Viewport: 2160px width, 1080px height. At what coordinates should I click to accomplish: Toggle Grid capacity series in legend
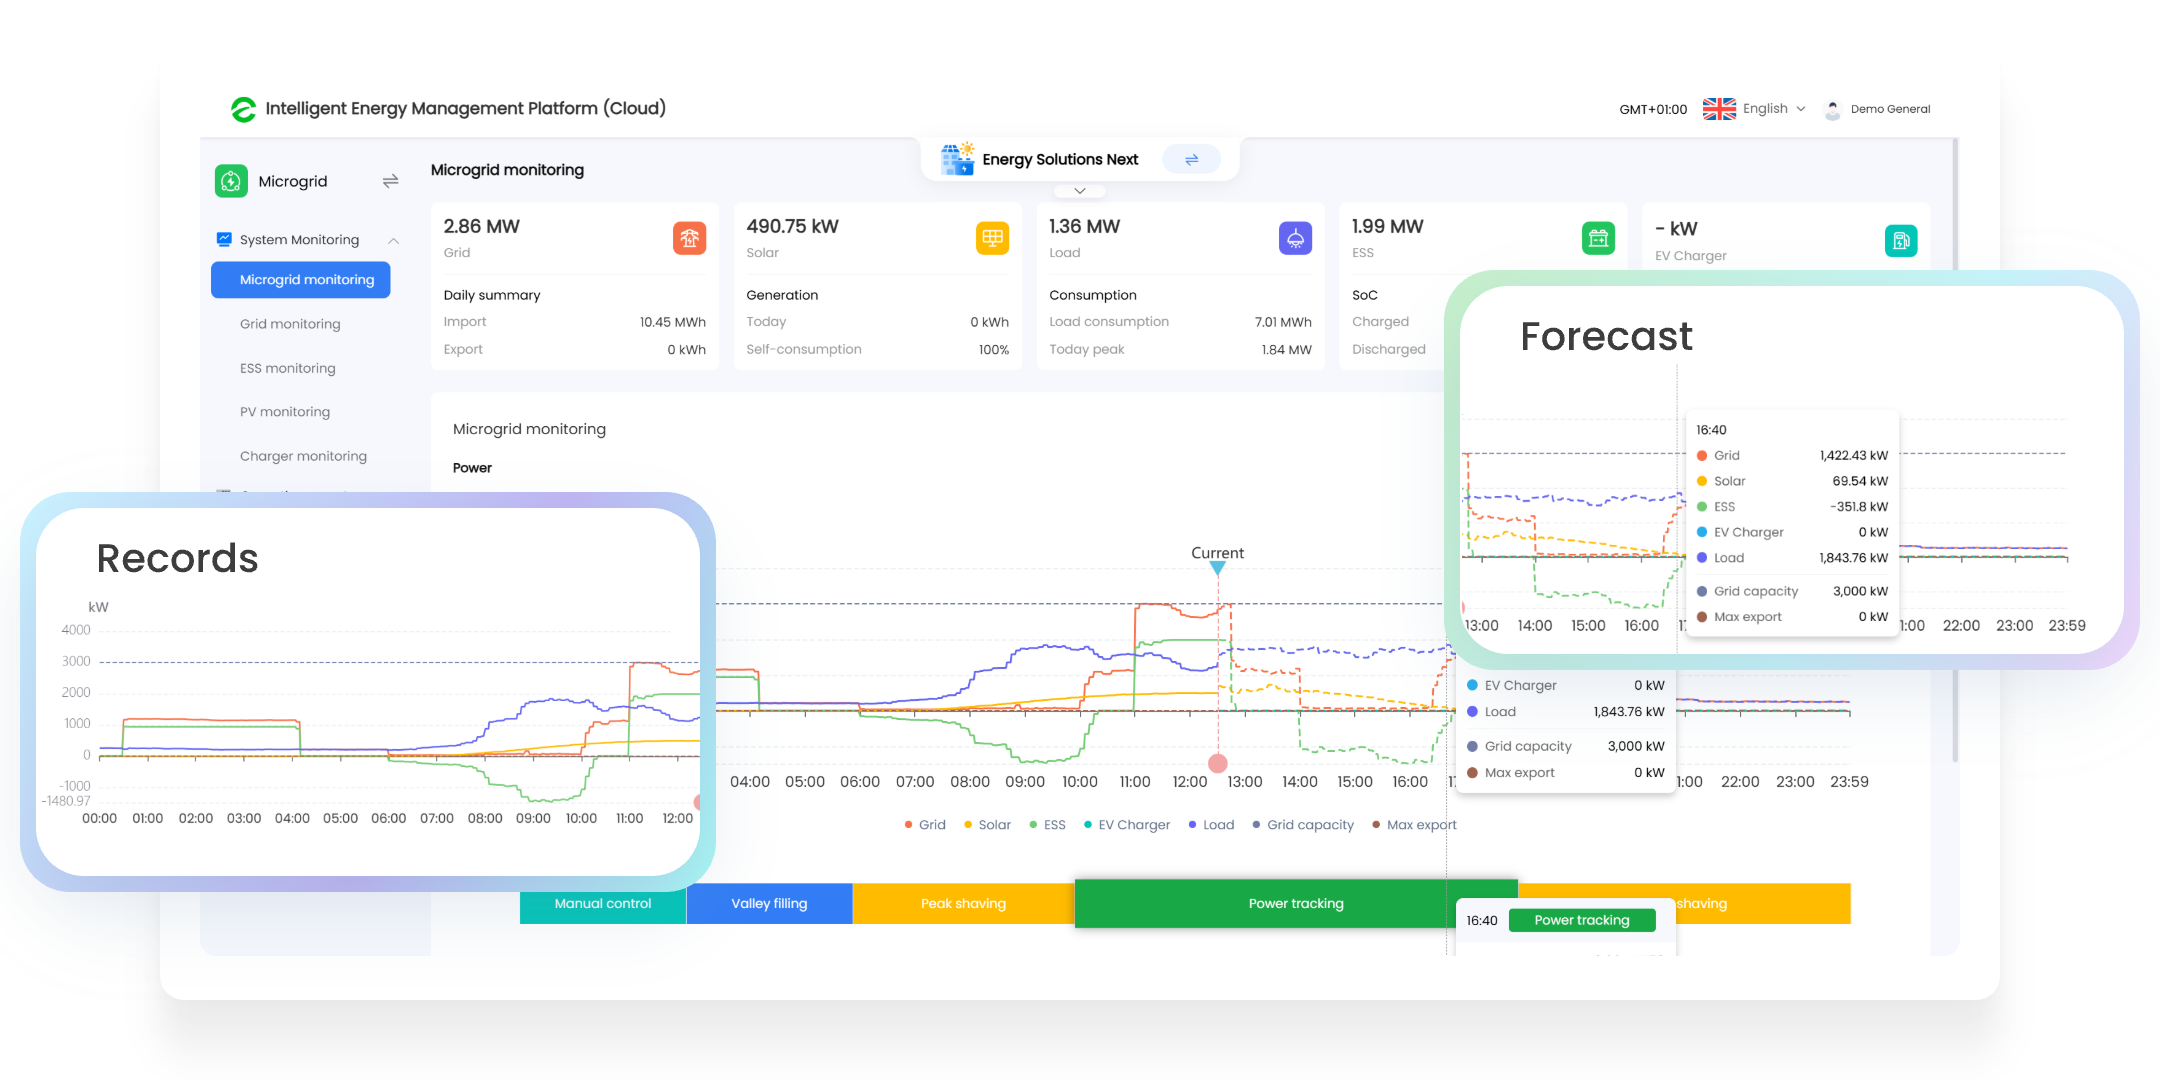pyautogui.click(x=1303, y=825)
